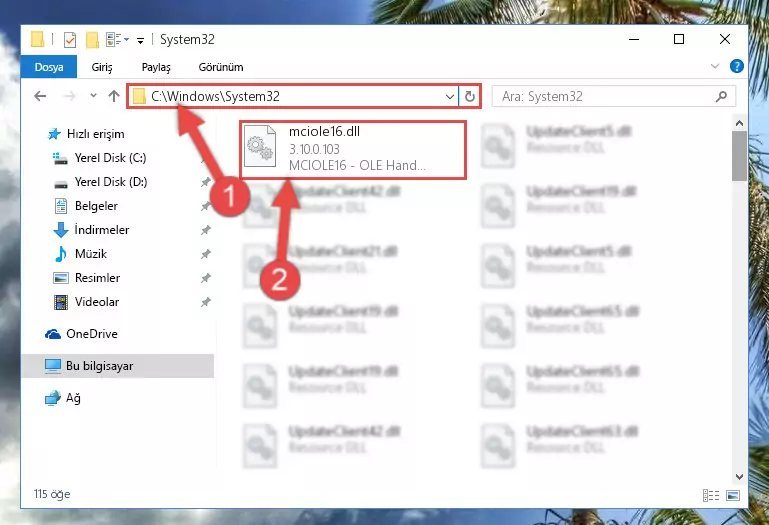Image resolution: width=769 pixels, height=525 pixels.
Task: Open Customize Quick Access Toolbar dropdown
Action: (140, 41)
